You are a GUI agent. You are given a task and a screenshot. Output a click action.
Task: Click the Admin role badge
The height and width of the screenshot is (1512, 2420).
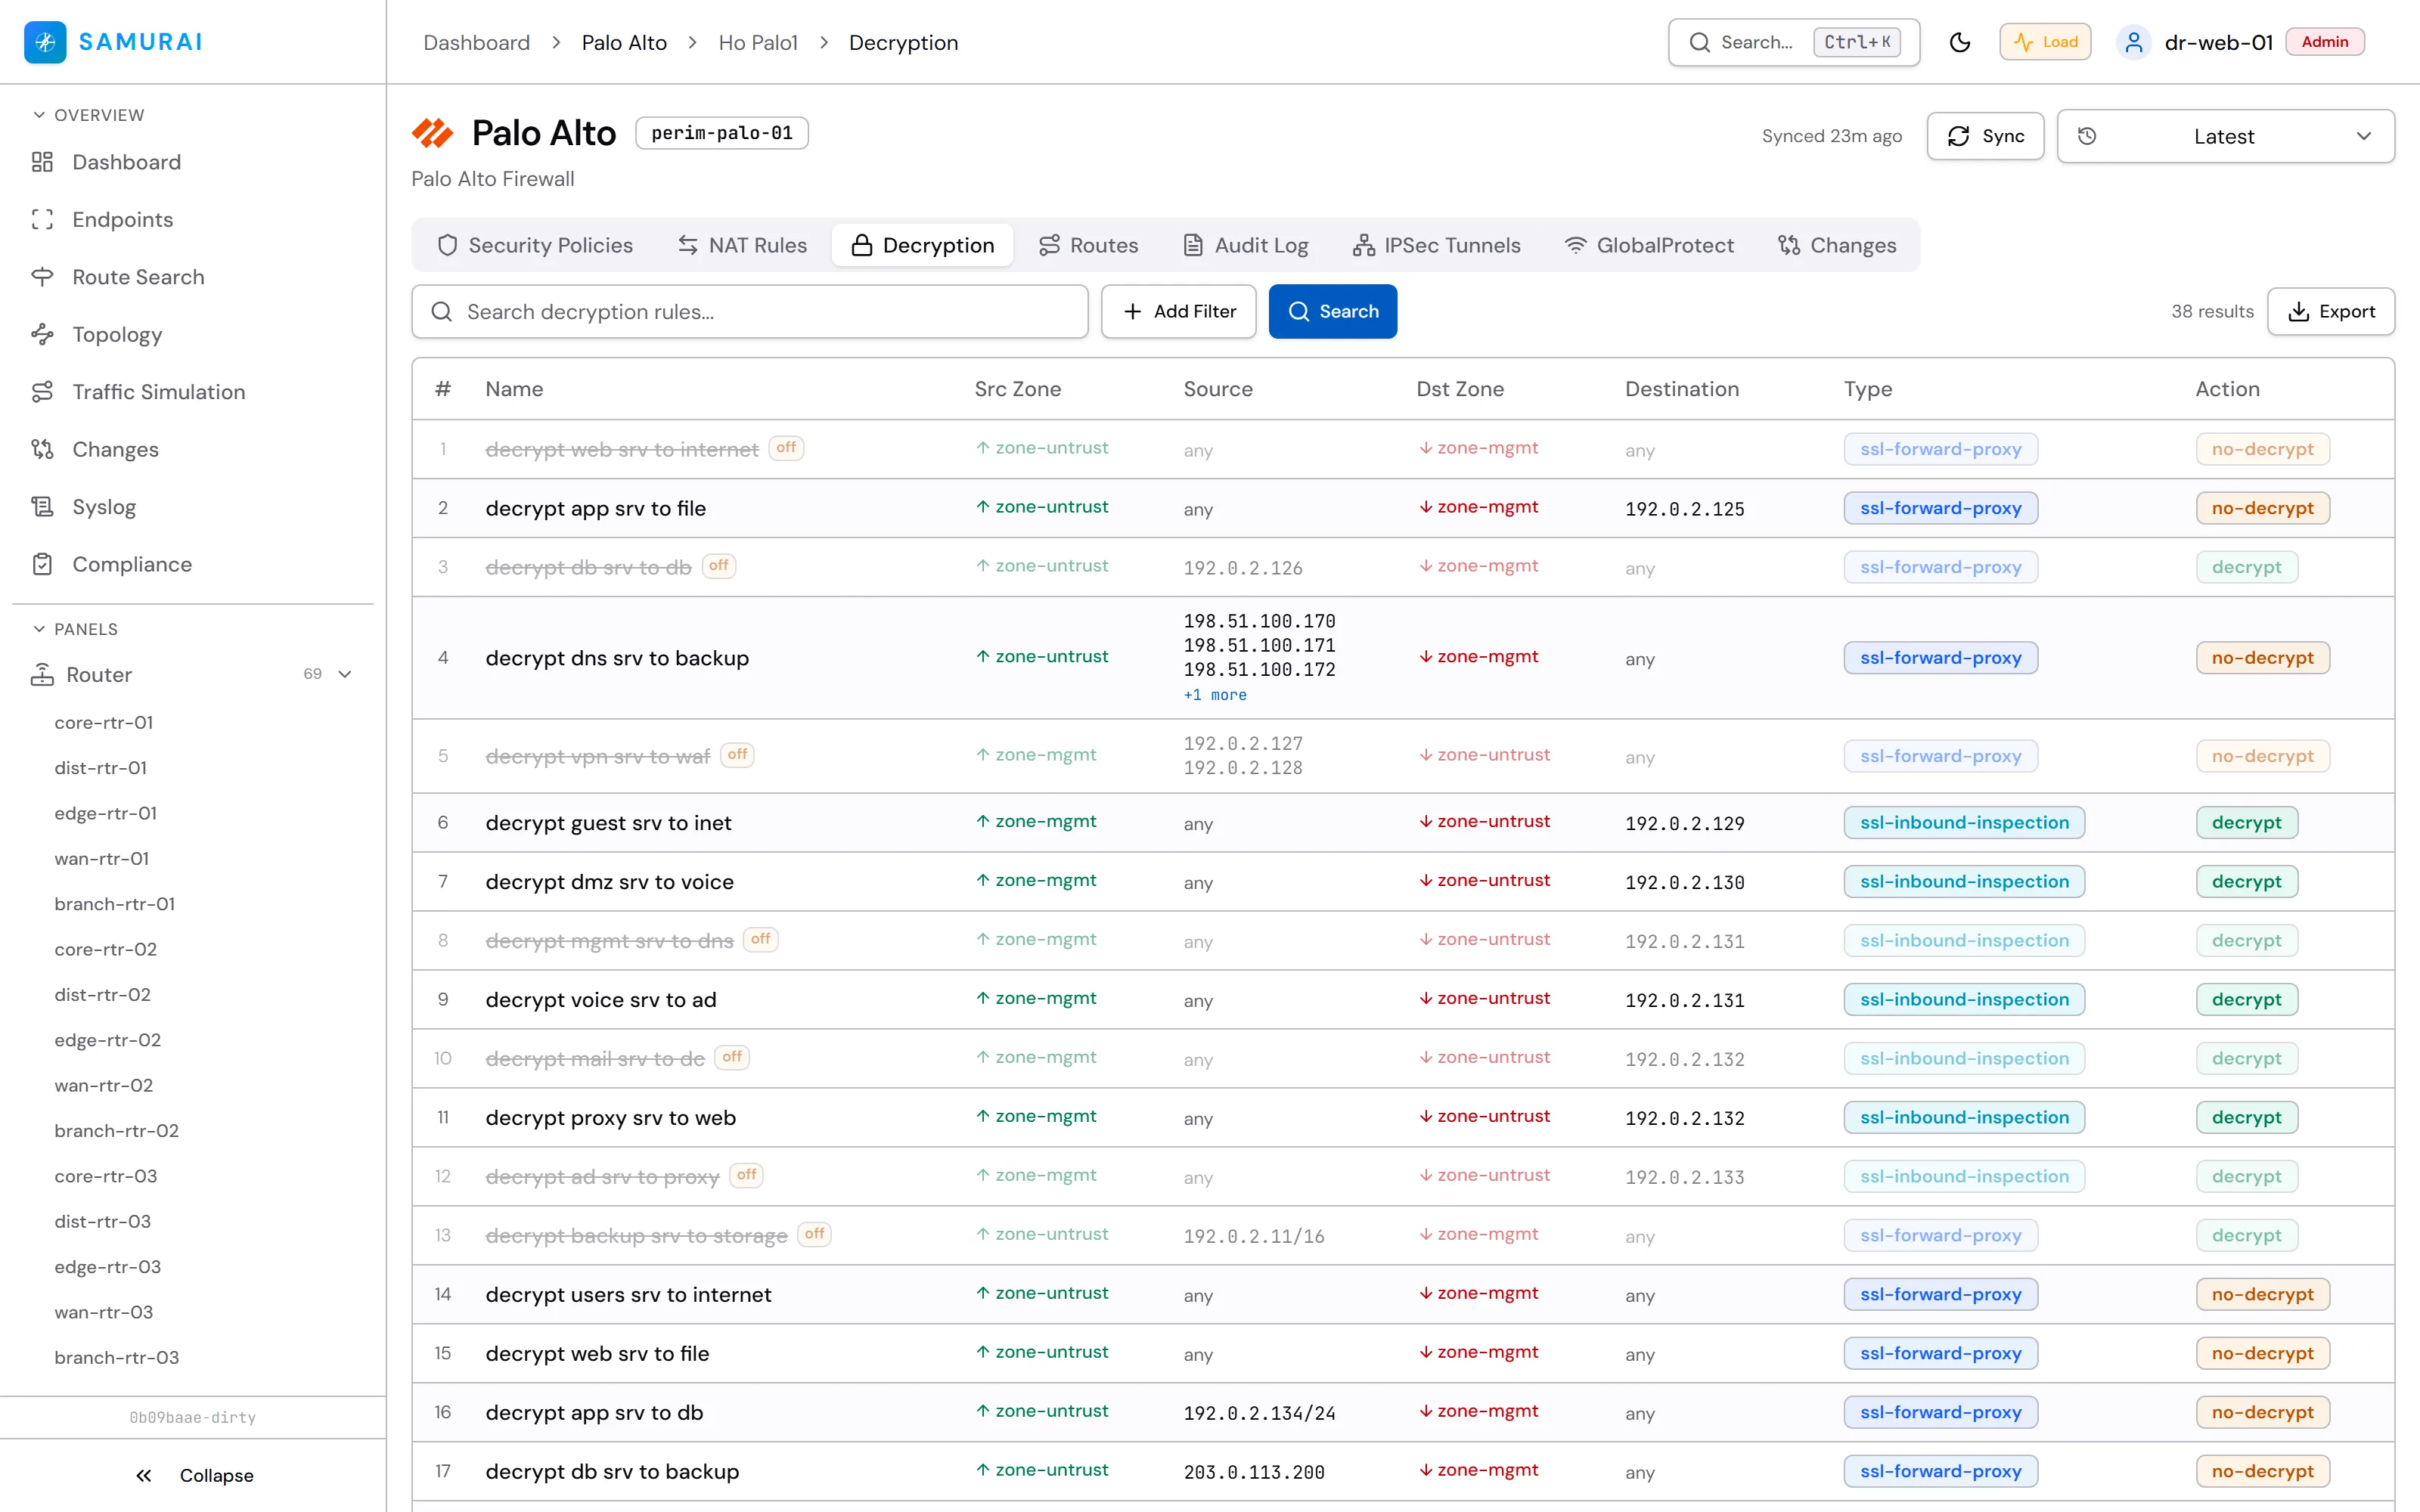click(2325, 42)
